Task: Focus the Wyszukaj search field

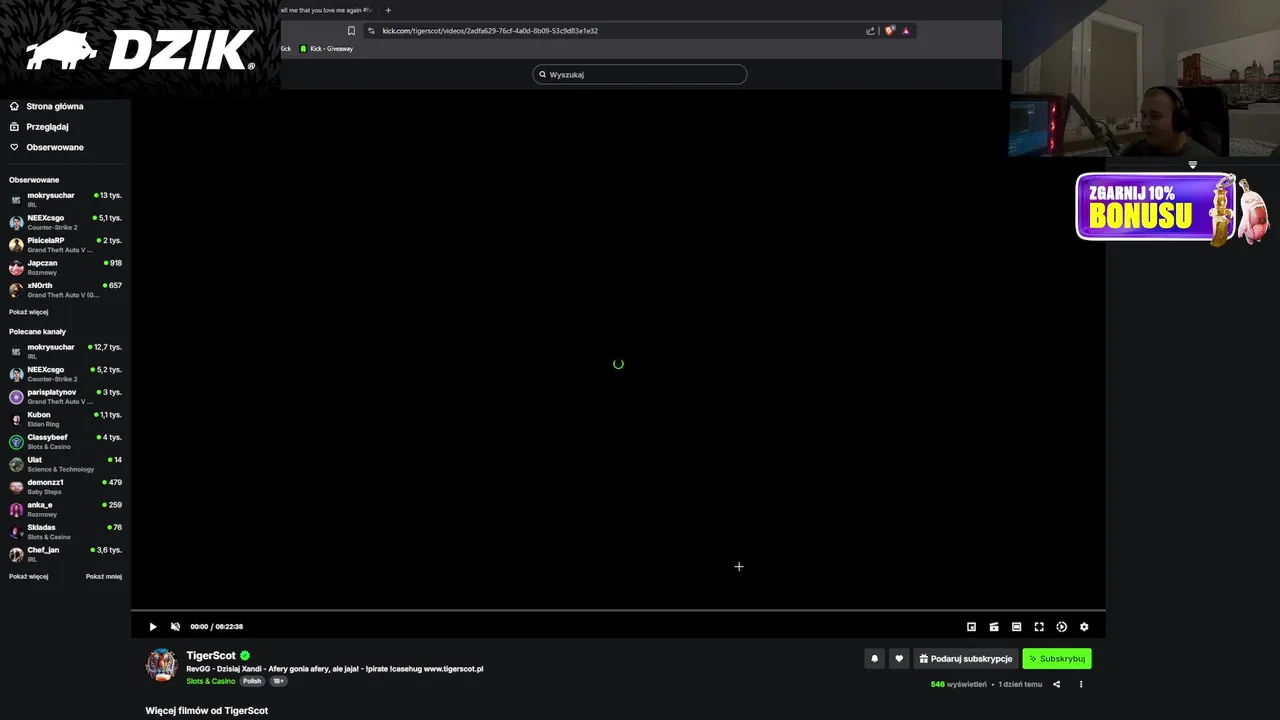Action: tap(640, 74)
